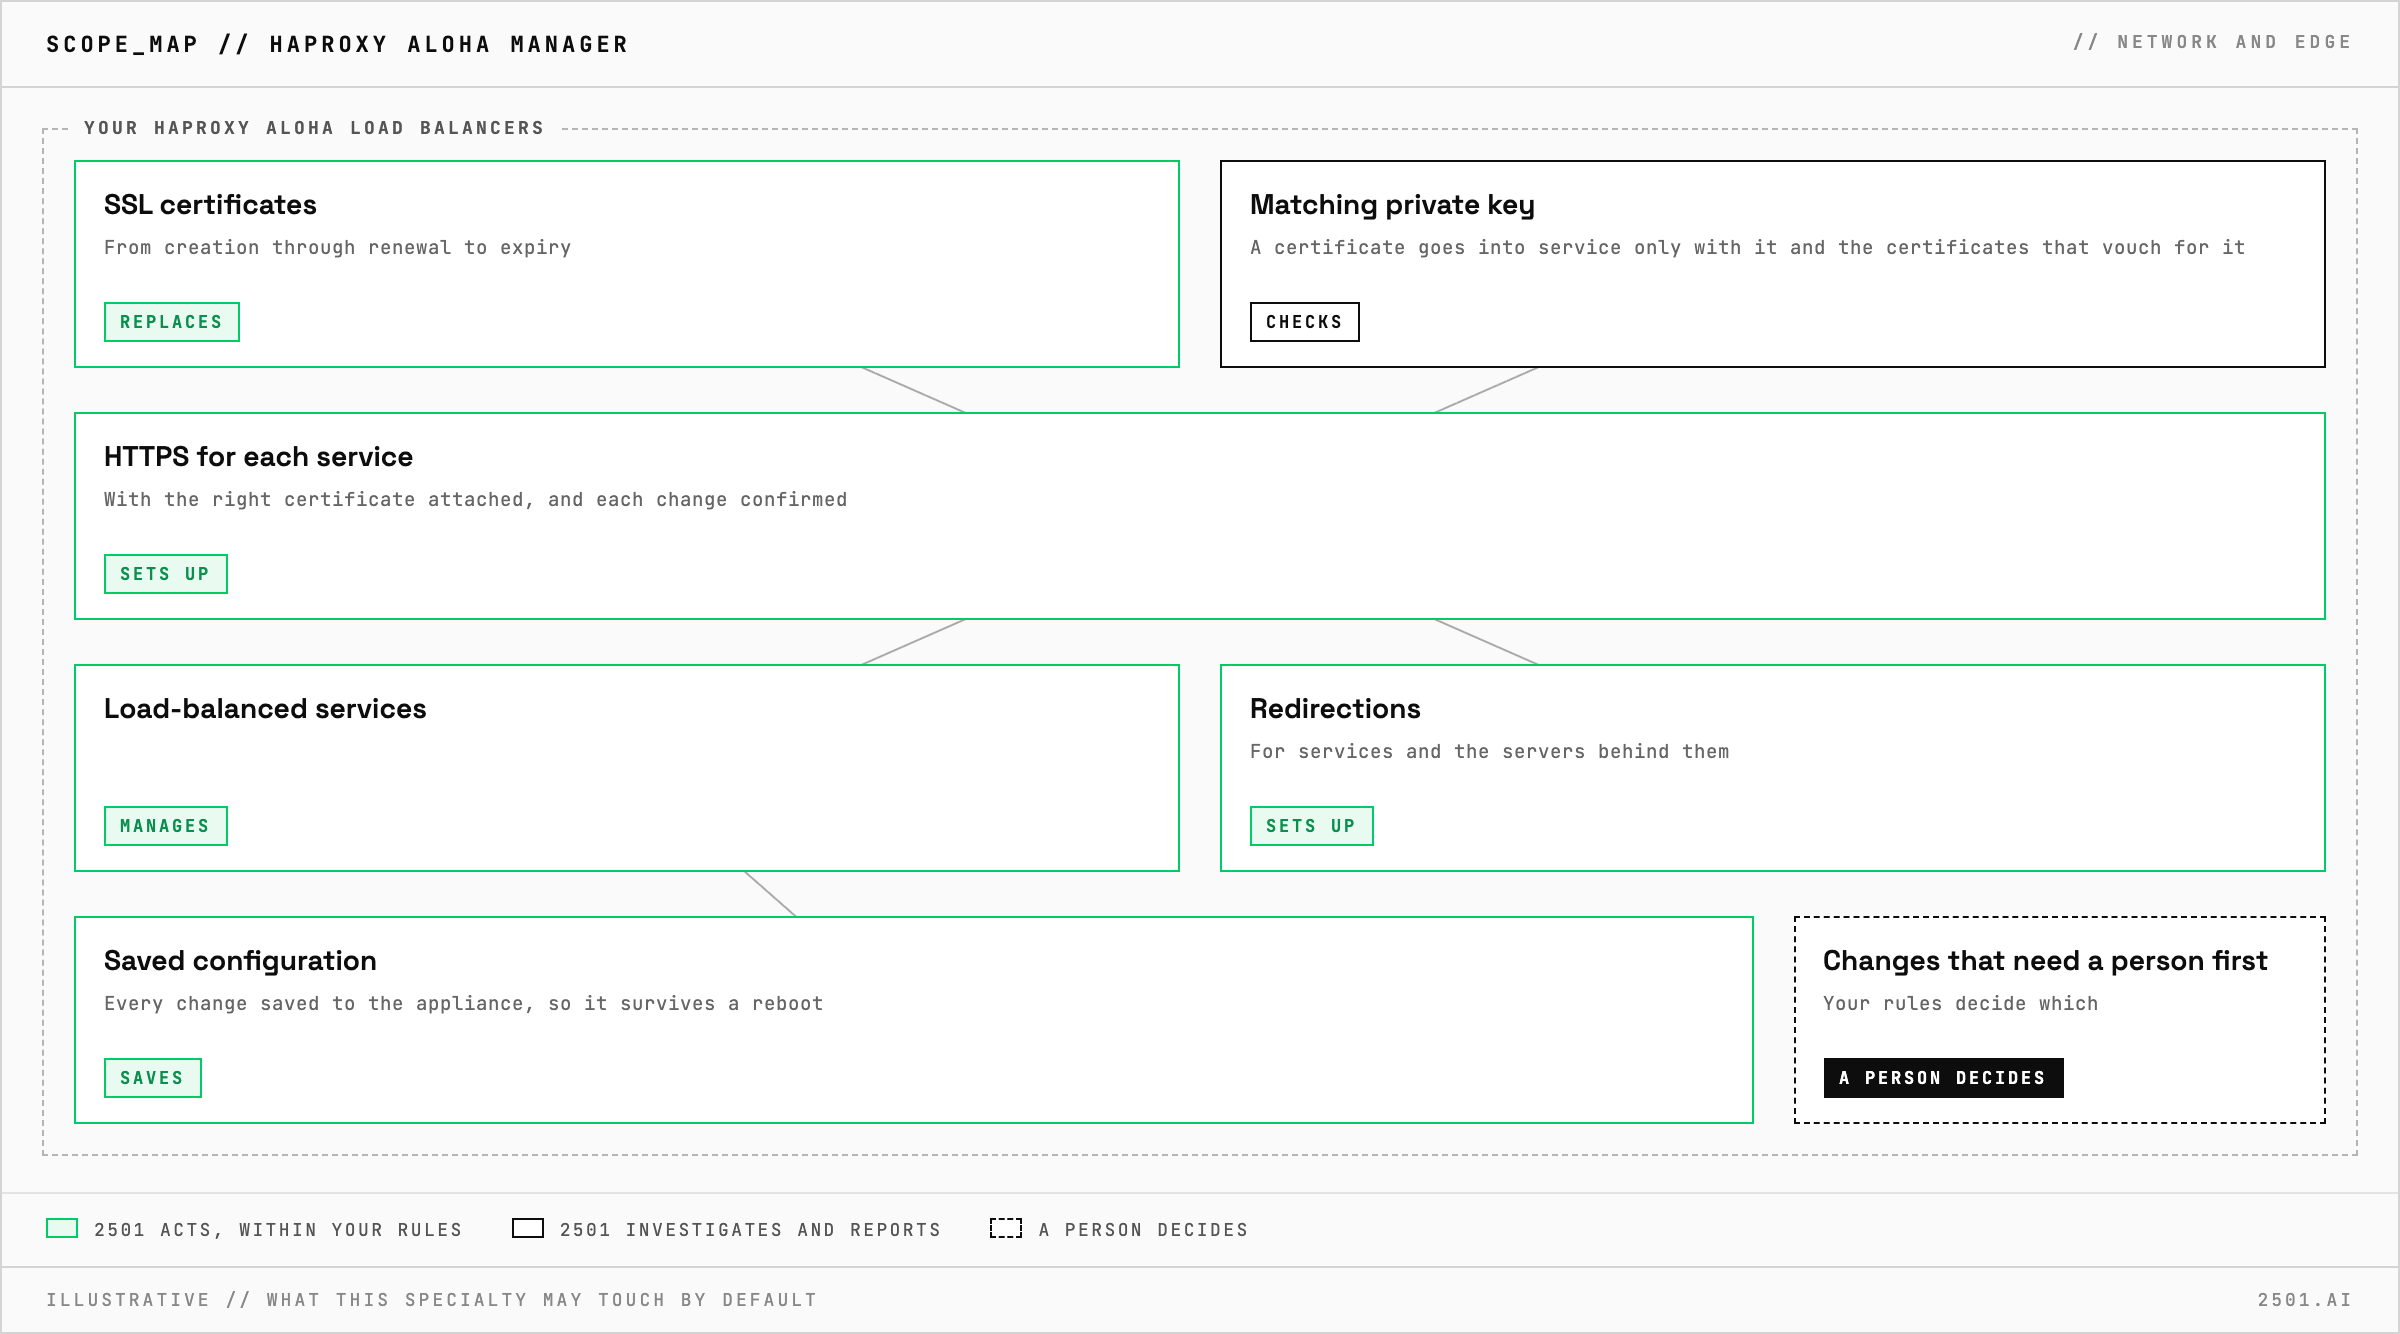Click the SETS UP tag under HTTPS for each service
The width and height of the screenshot is (2400, 1334).
coord(166,574)
